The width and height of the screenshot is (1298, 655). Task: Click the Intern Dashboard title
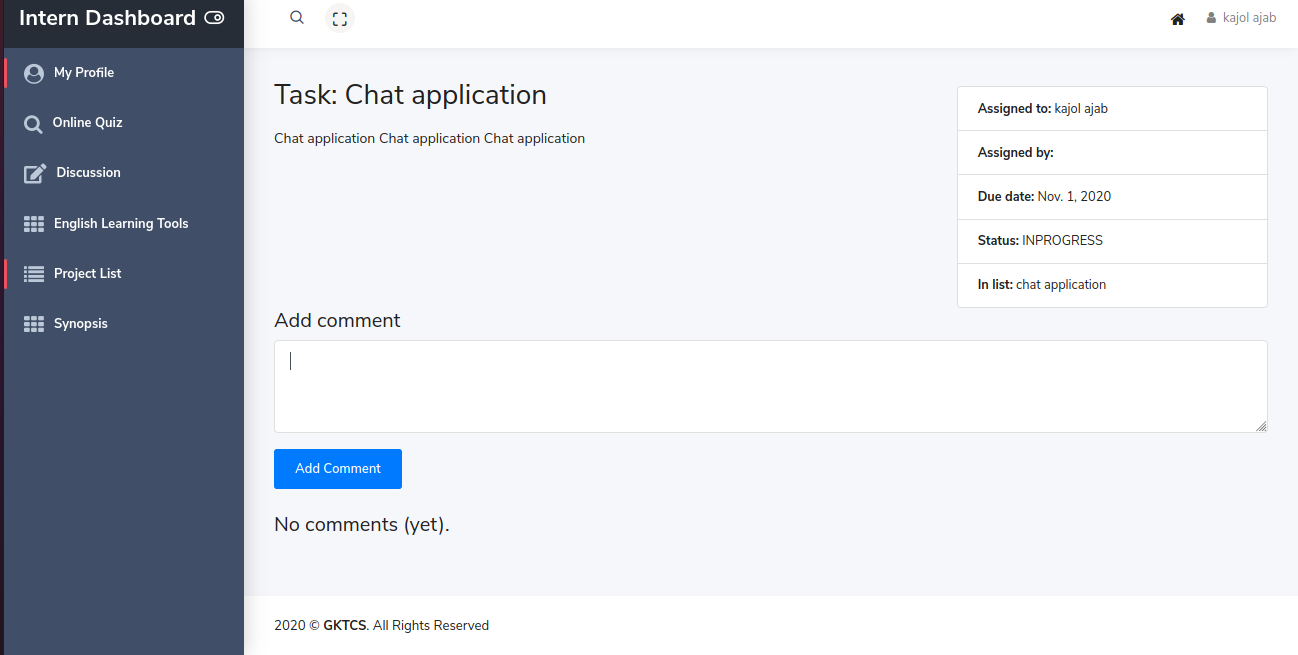[x=107, y=18]
